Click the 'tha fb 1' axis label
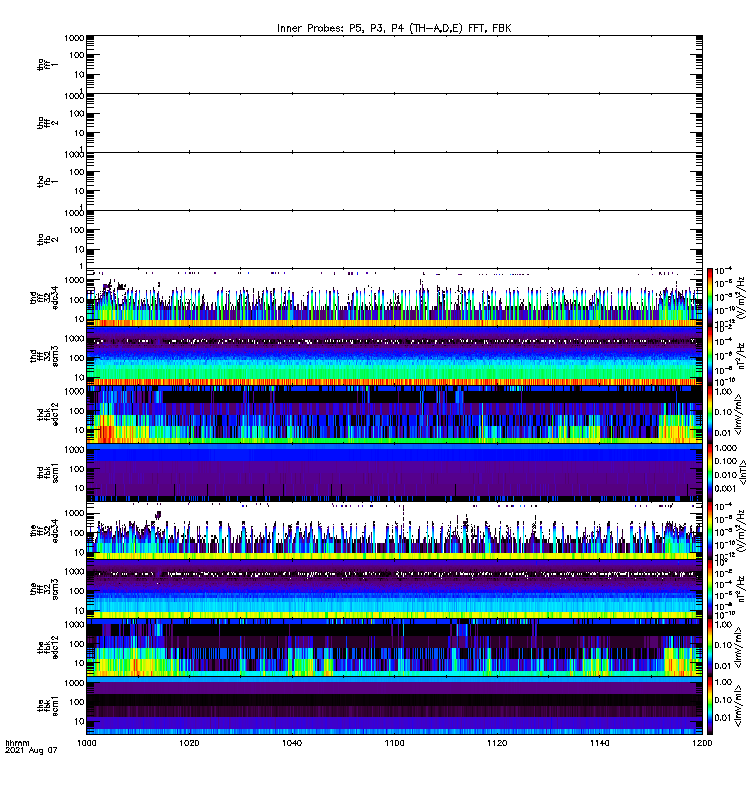 click(47, 181)
